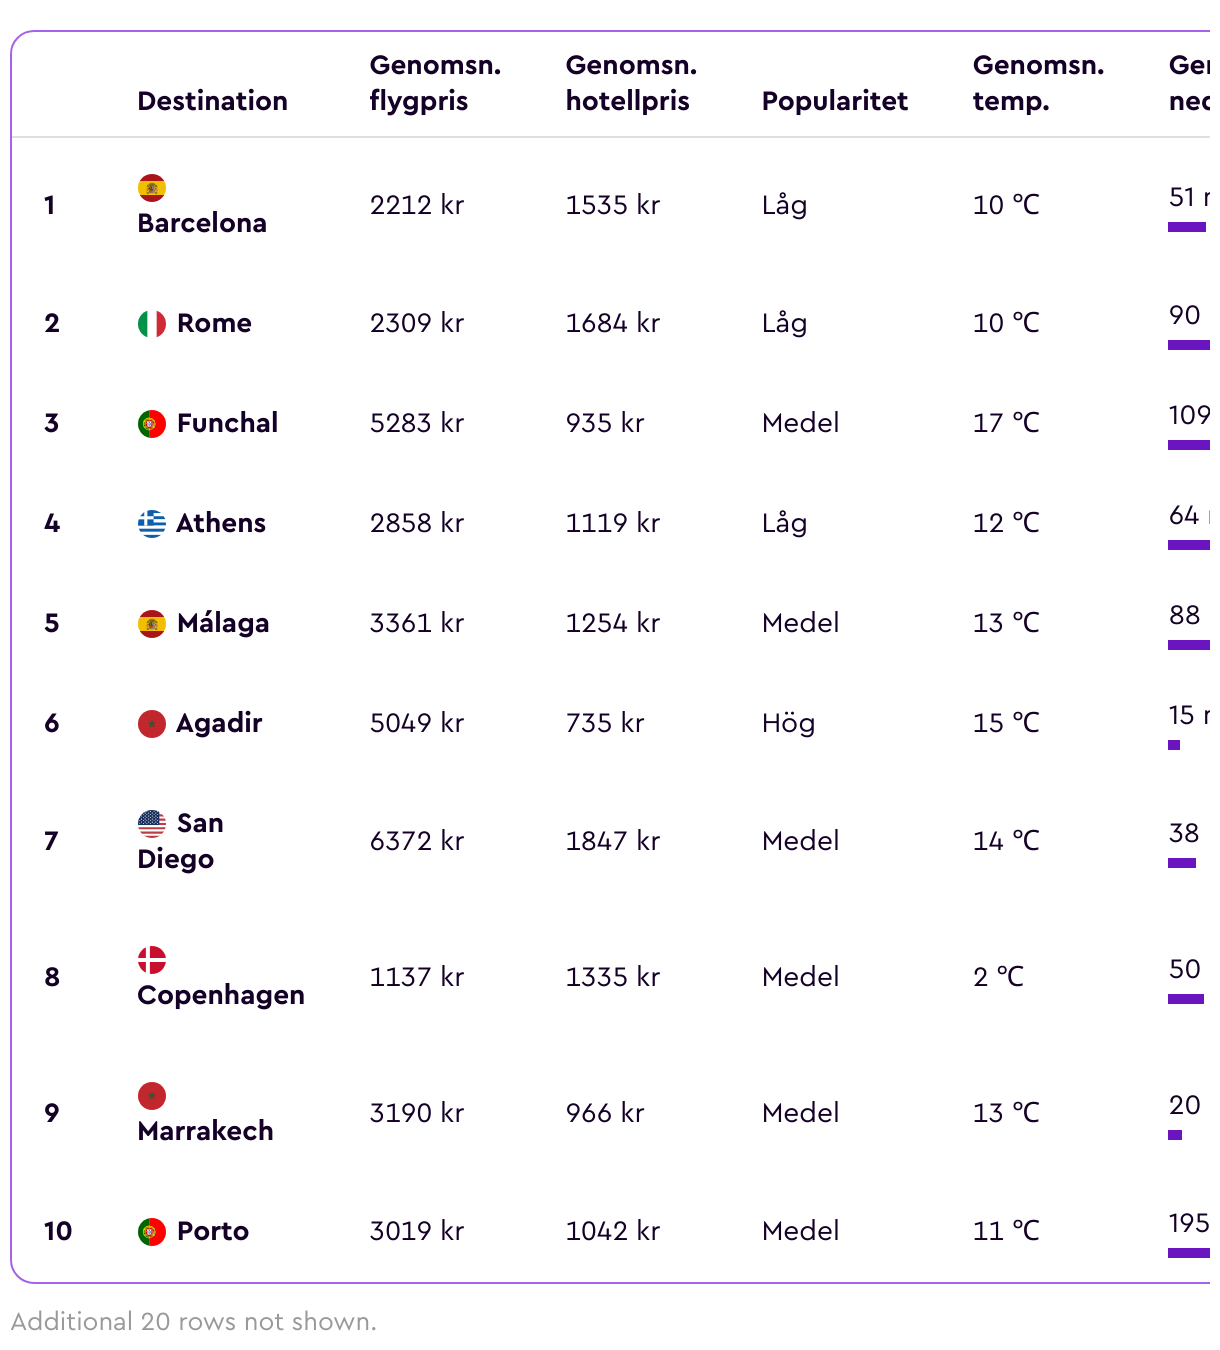Viewport: 1220px width, 1350px height.
Task: Sort by Popularitet column header
Action: pos(835,101)
